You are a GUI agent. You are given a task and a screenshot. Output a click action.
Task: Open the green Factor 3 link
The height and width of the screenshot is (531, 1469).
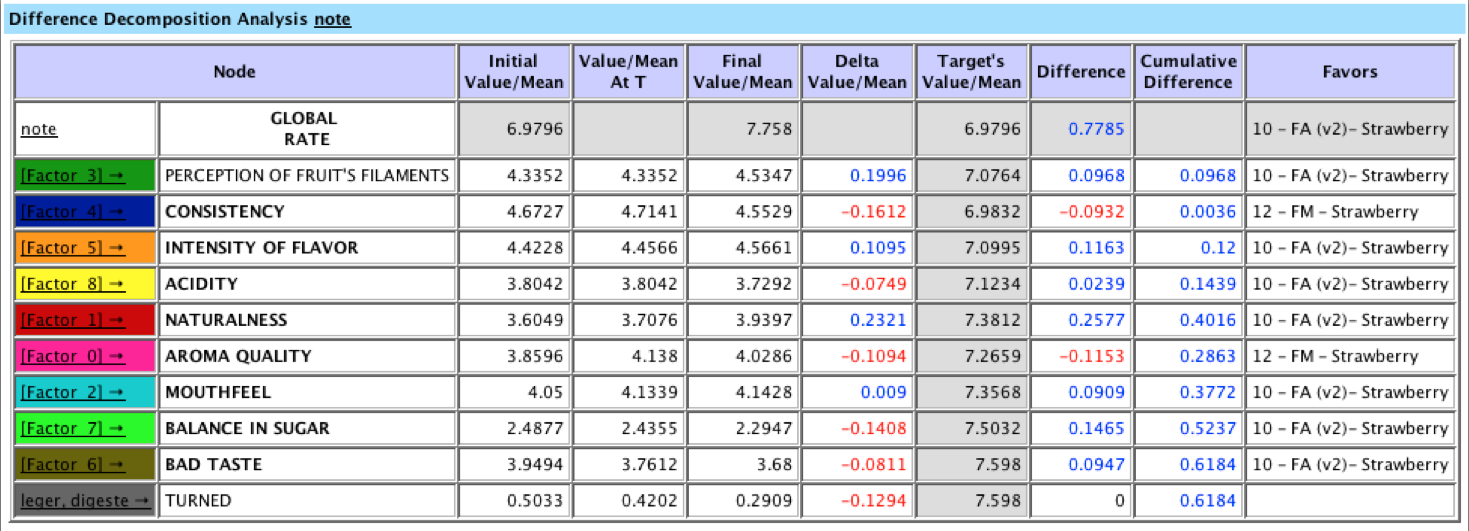coord(71,176)
